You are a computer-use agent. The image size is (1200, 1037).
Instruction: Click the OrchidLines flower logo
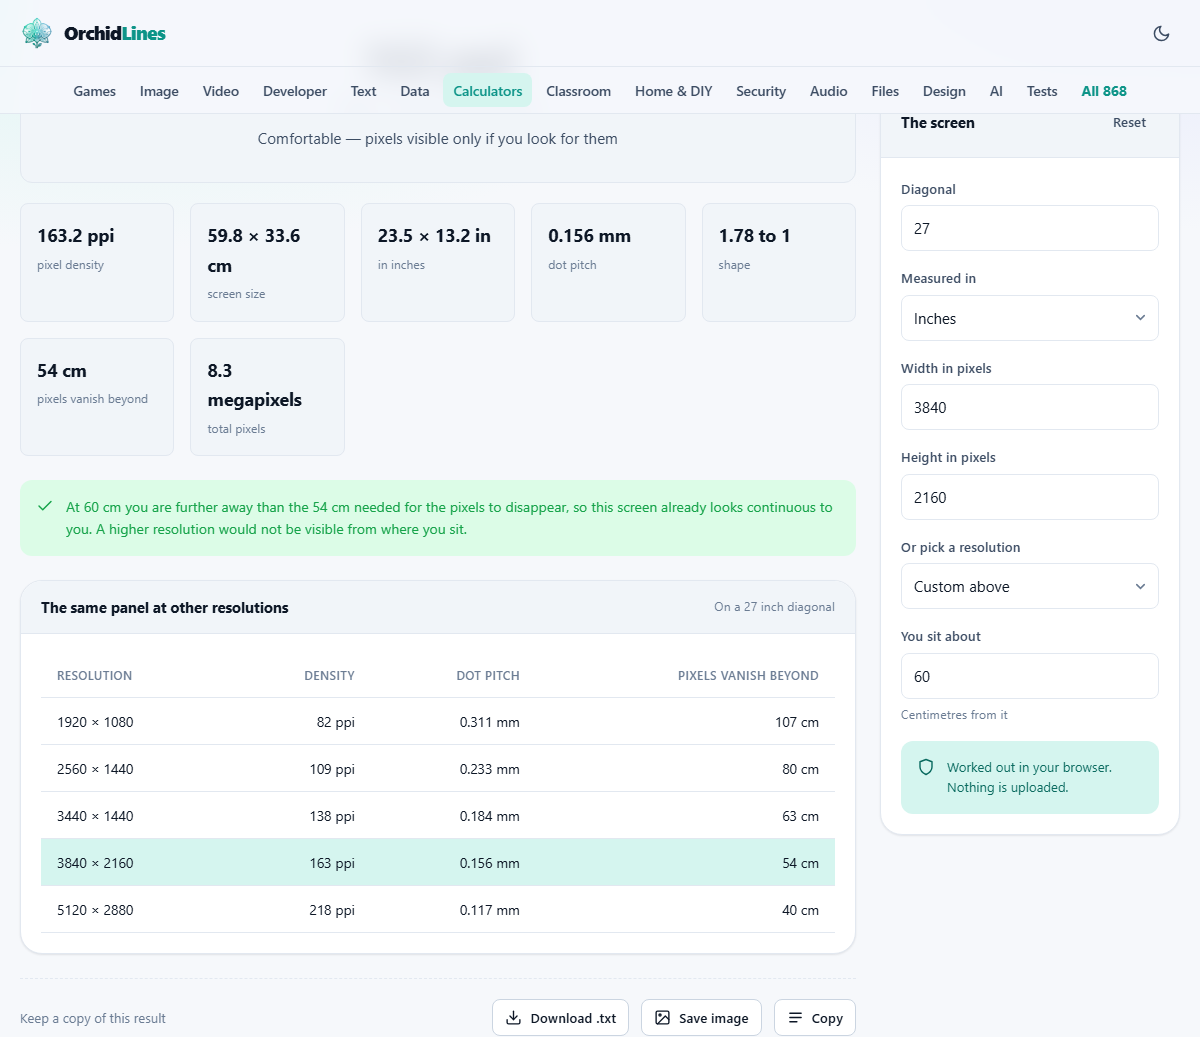pyautogui.click(x=37, y=33)
